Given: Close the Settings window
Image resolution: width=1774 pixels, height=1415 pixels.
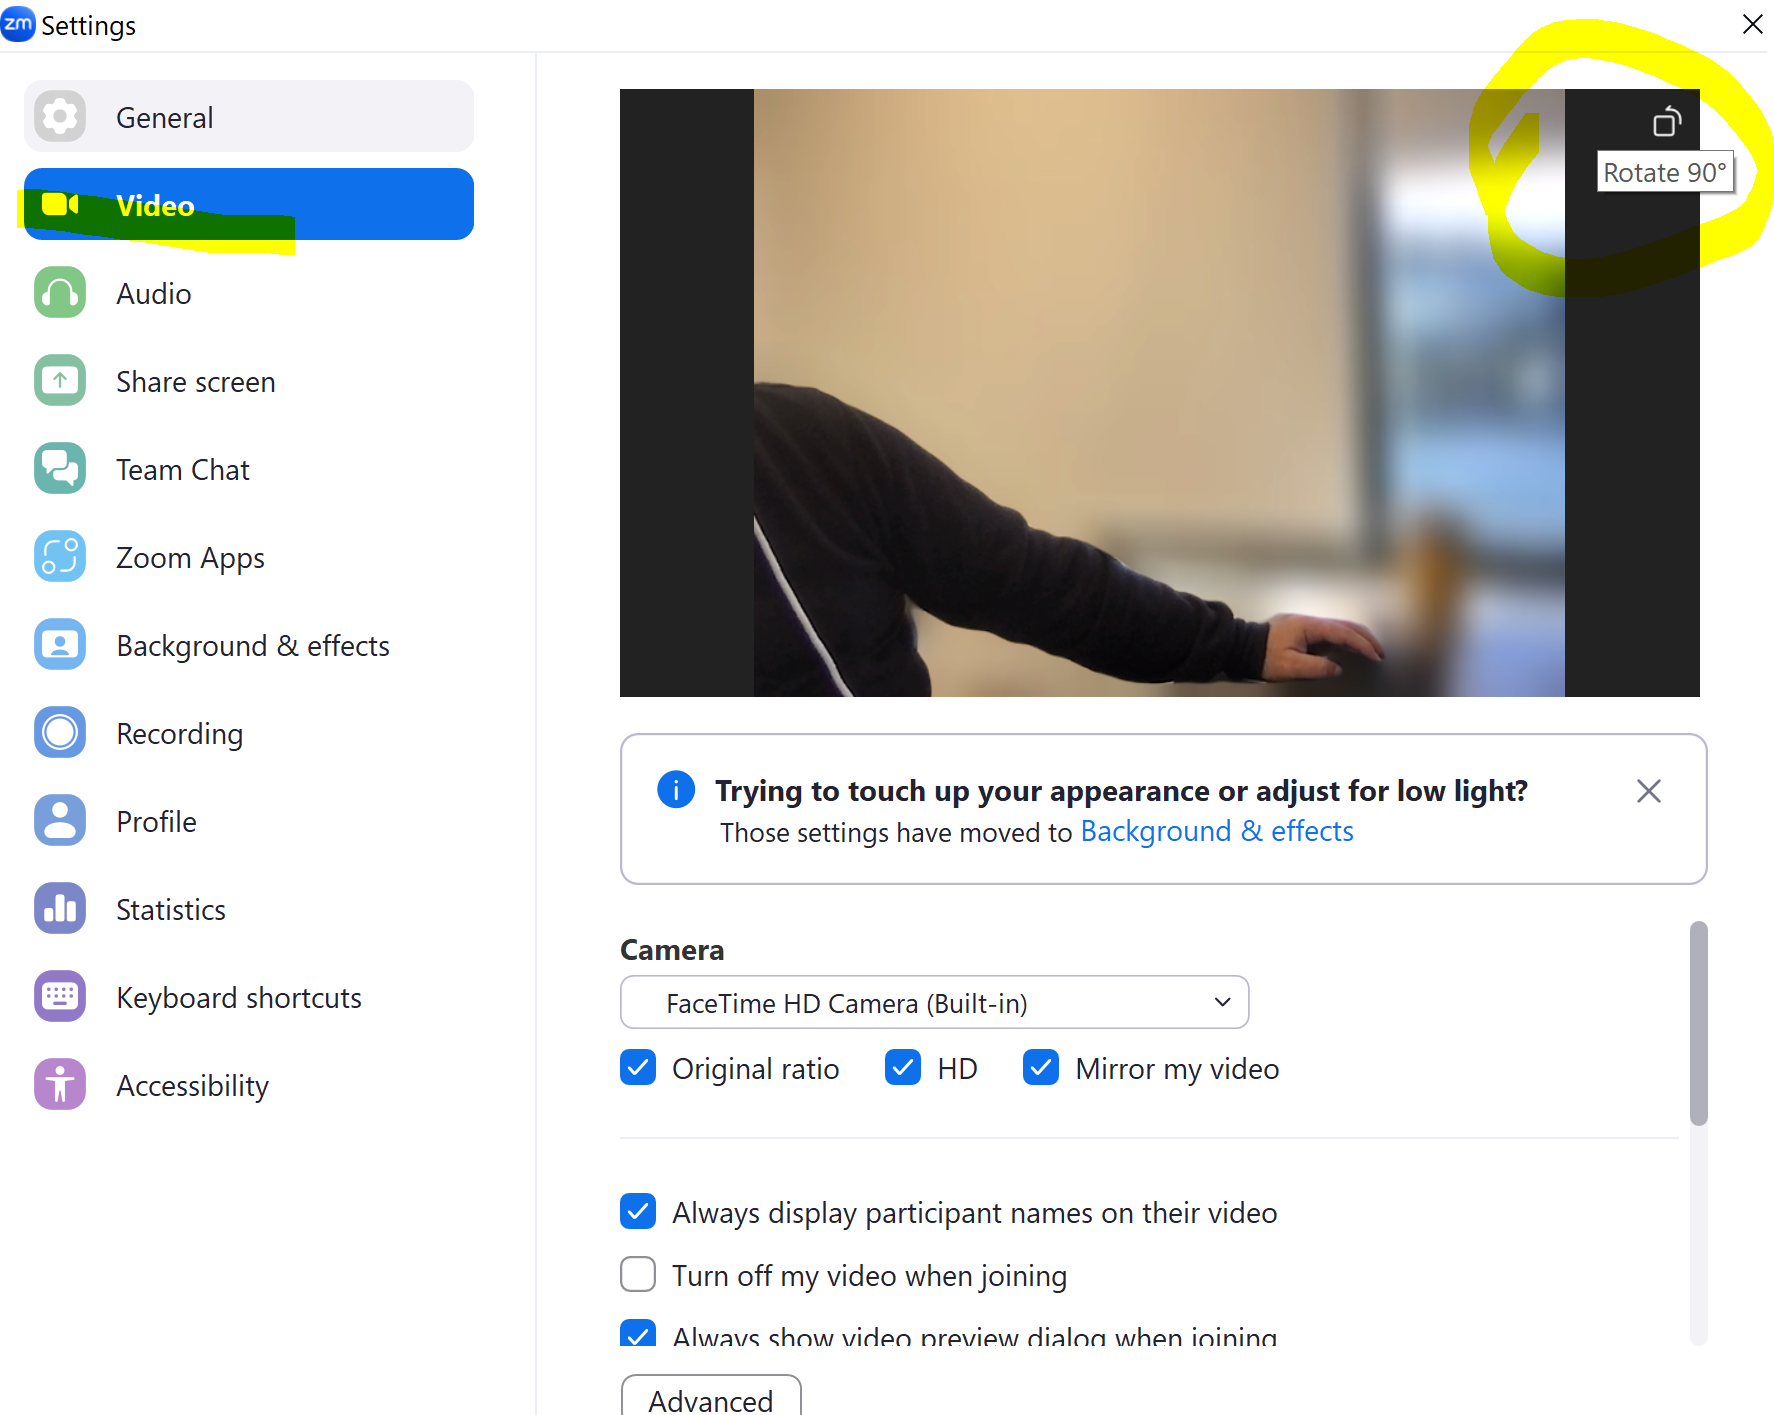Looking at the screenshot, I should tap(1752, 24).
